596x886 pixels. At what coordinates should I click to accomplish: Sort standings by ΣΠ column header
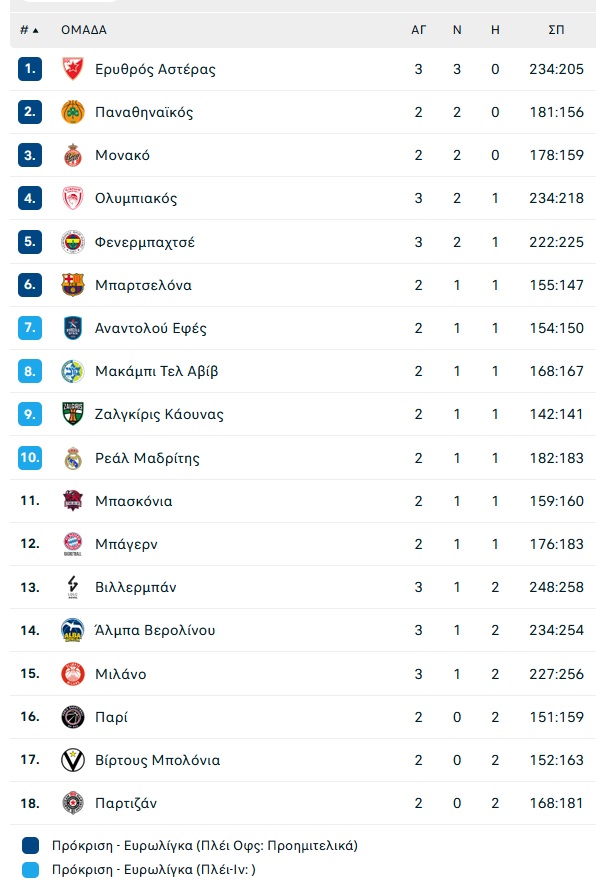[x=556, y=30]
